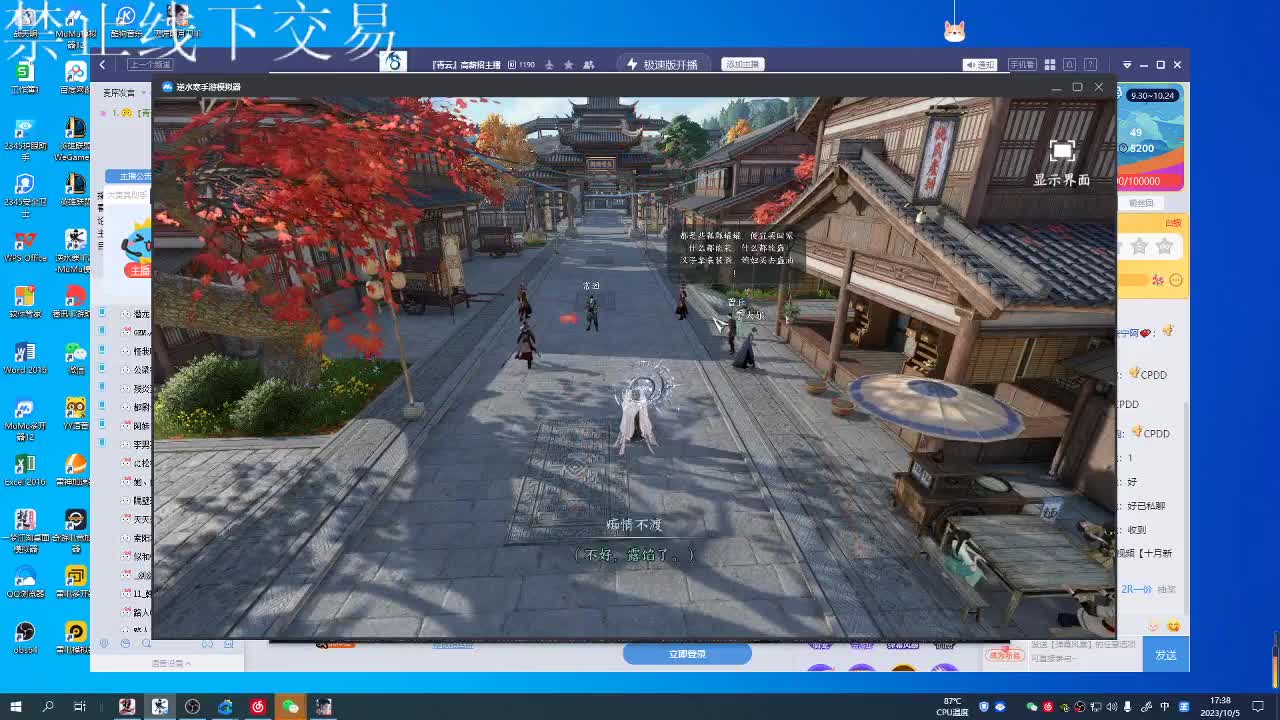Screen dimensions: 1280x720
Task: Open Word 2016 desktop shortcut
Action: pyautogui.click(x=25, y=358)
